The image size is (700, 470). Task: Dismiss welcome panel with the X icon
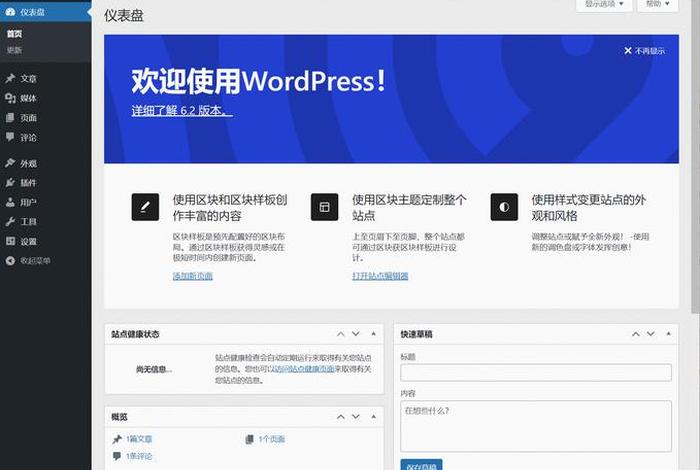point(628,51)
